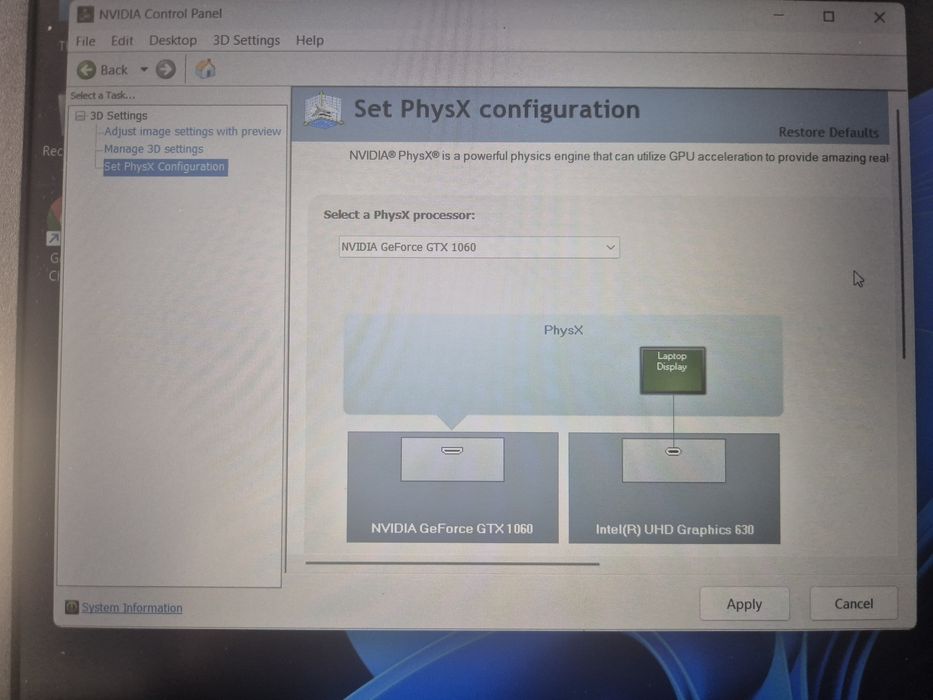The image size is (933, 700).
Task: Maximize the NVIDIA Control Panel window
Action: 828,17
